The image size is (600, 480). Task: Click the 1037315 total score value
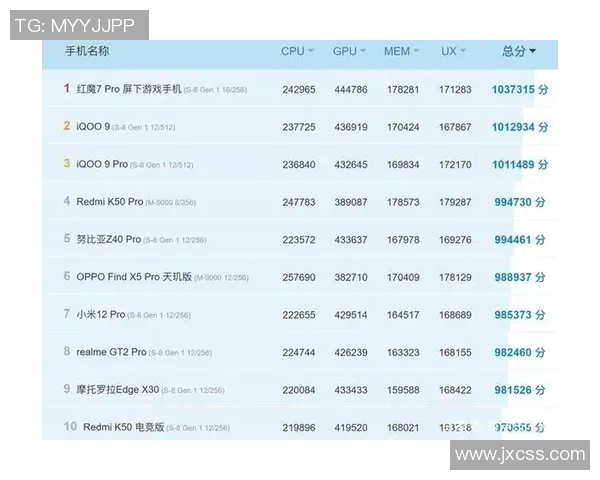click(x=513, y=89)
